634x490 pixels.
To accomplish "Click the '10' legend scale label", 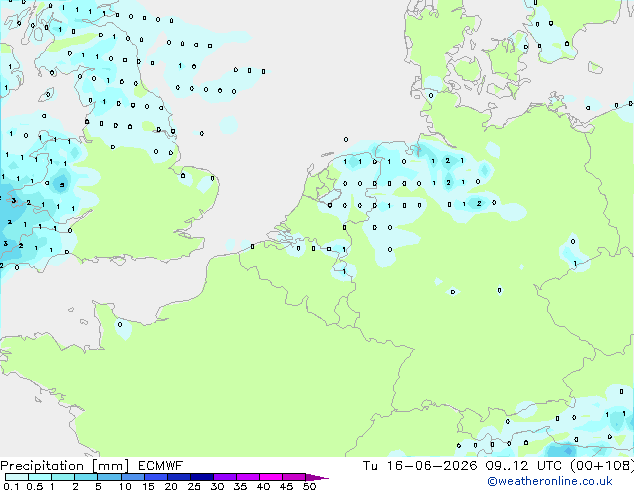I will click(125, 486).
